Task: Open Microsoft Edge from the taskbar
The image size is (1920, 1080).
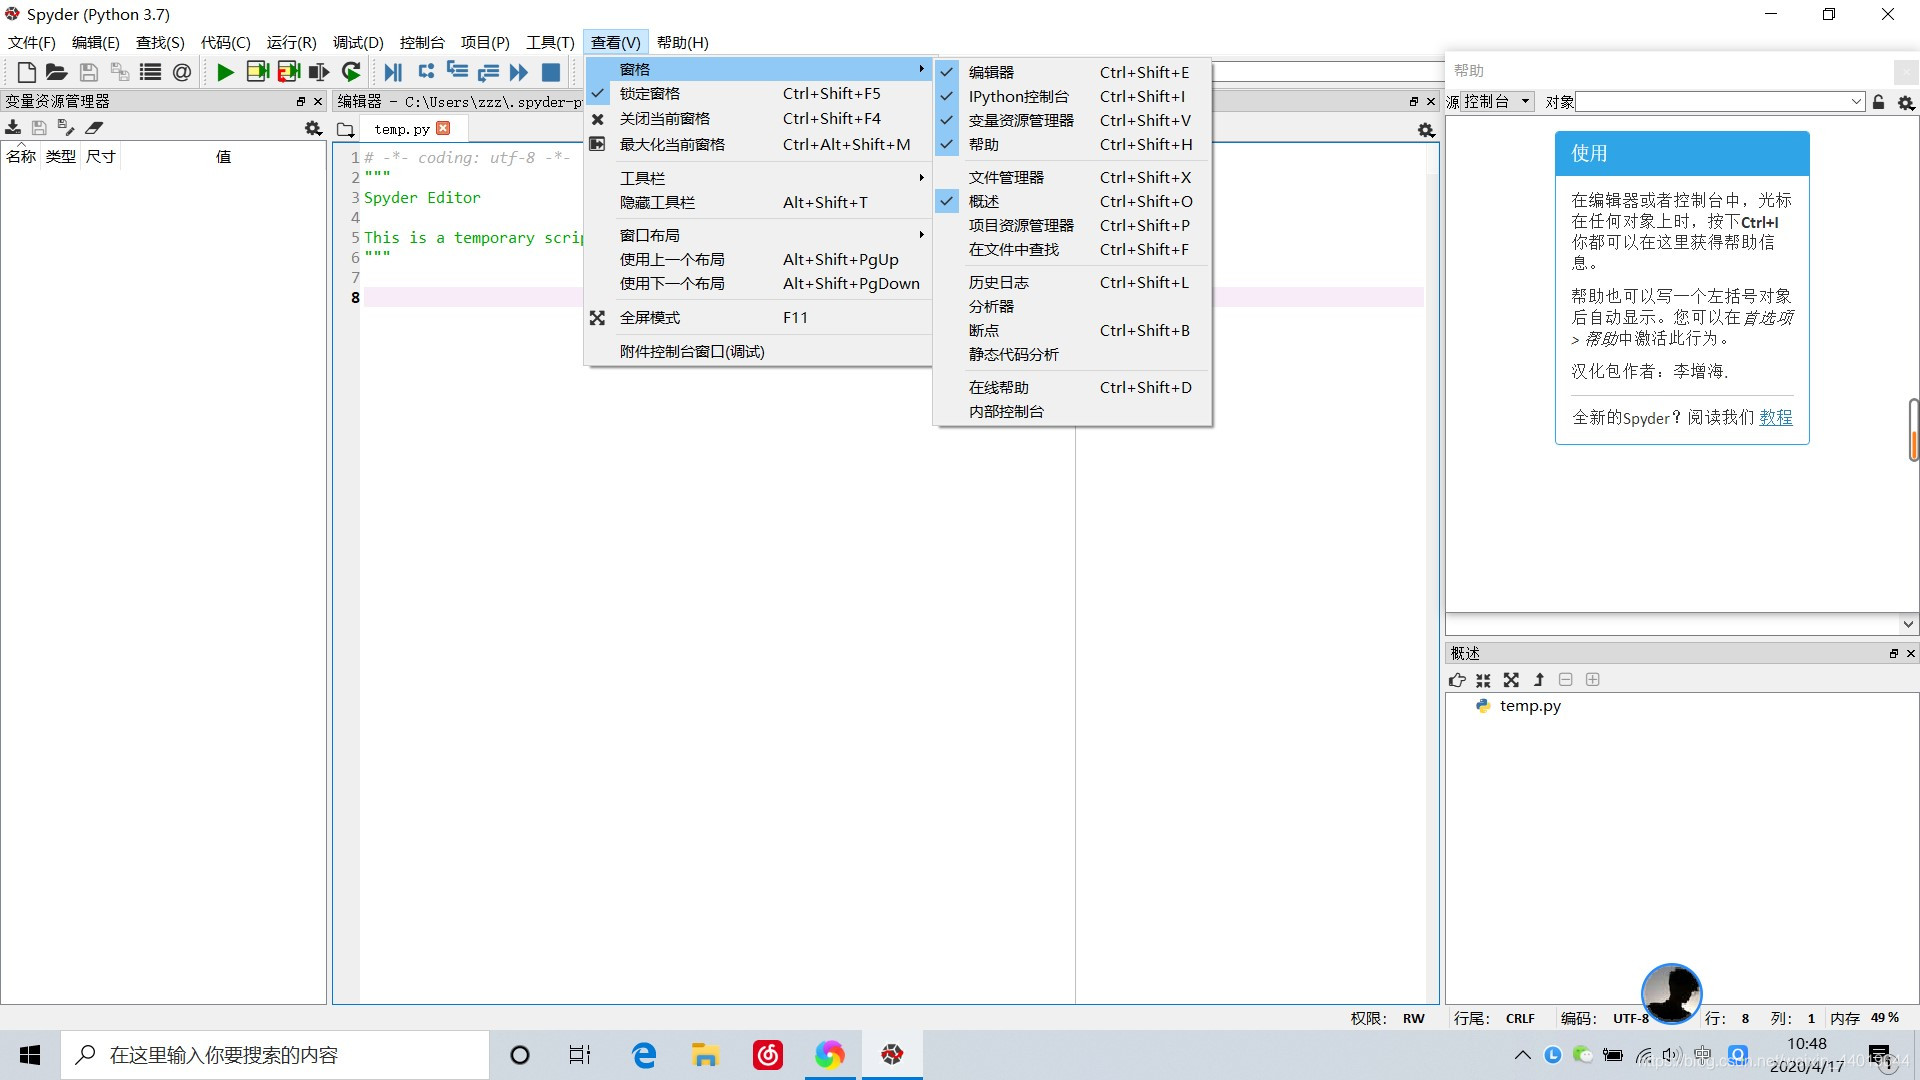Action: click(x=644, y=1055)
